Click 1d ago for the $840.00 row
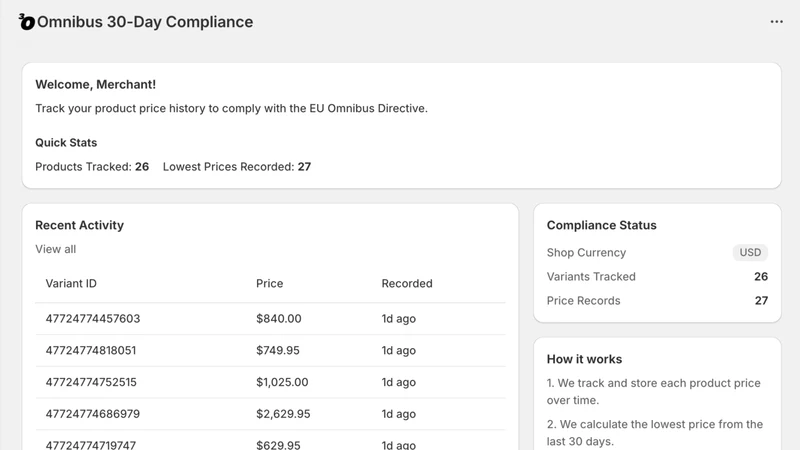800x450 pixels. [398, 318]
